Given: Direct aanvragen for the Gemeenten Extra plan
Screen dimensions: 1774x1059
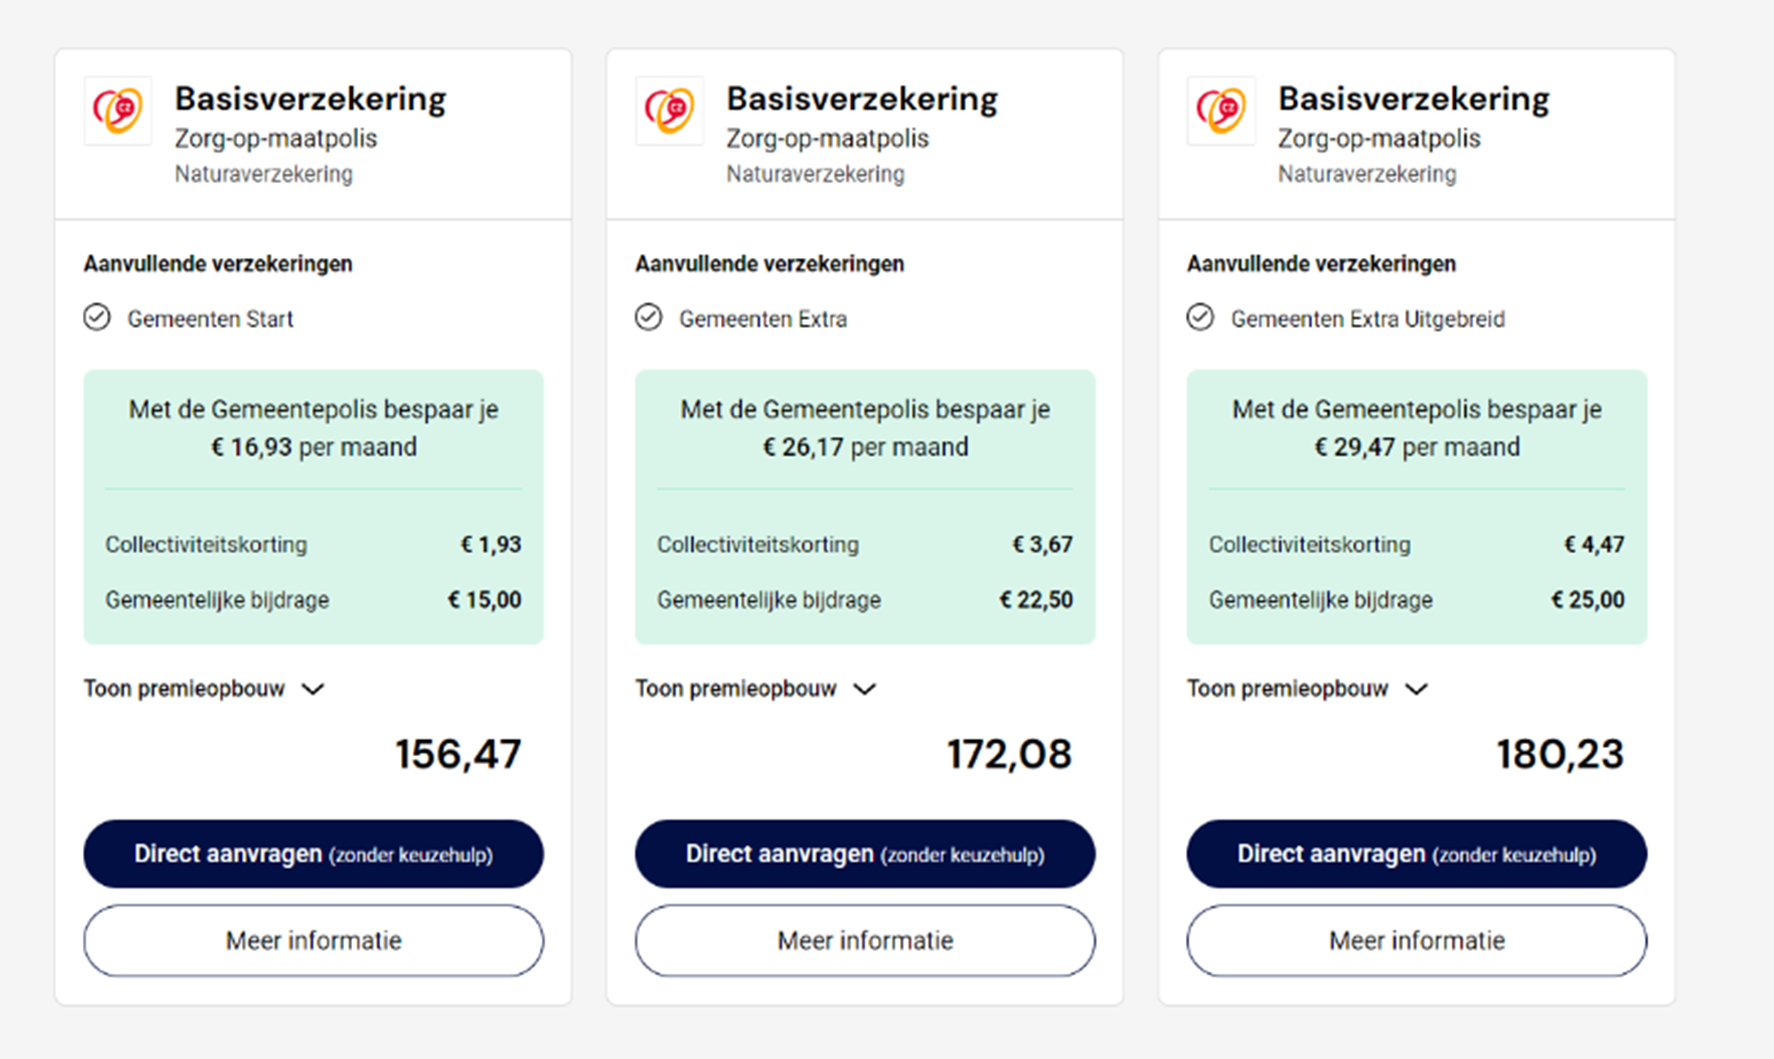Looking at the screenshot, I should (865, 854).
